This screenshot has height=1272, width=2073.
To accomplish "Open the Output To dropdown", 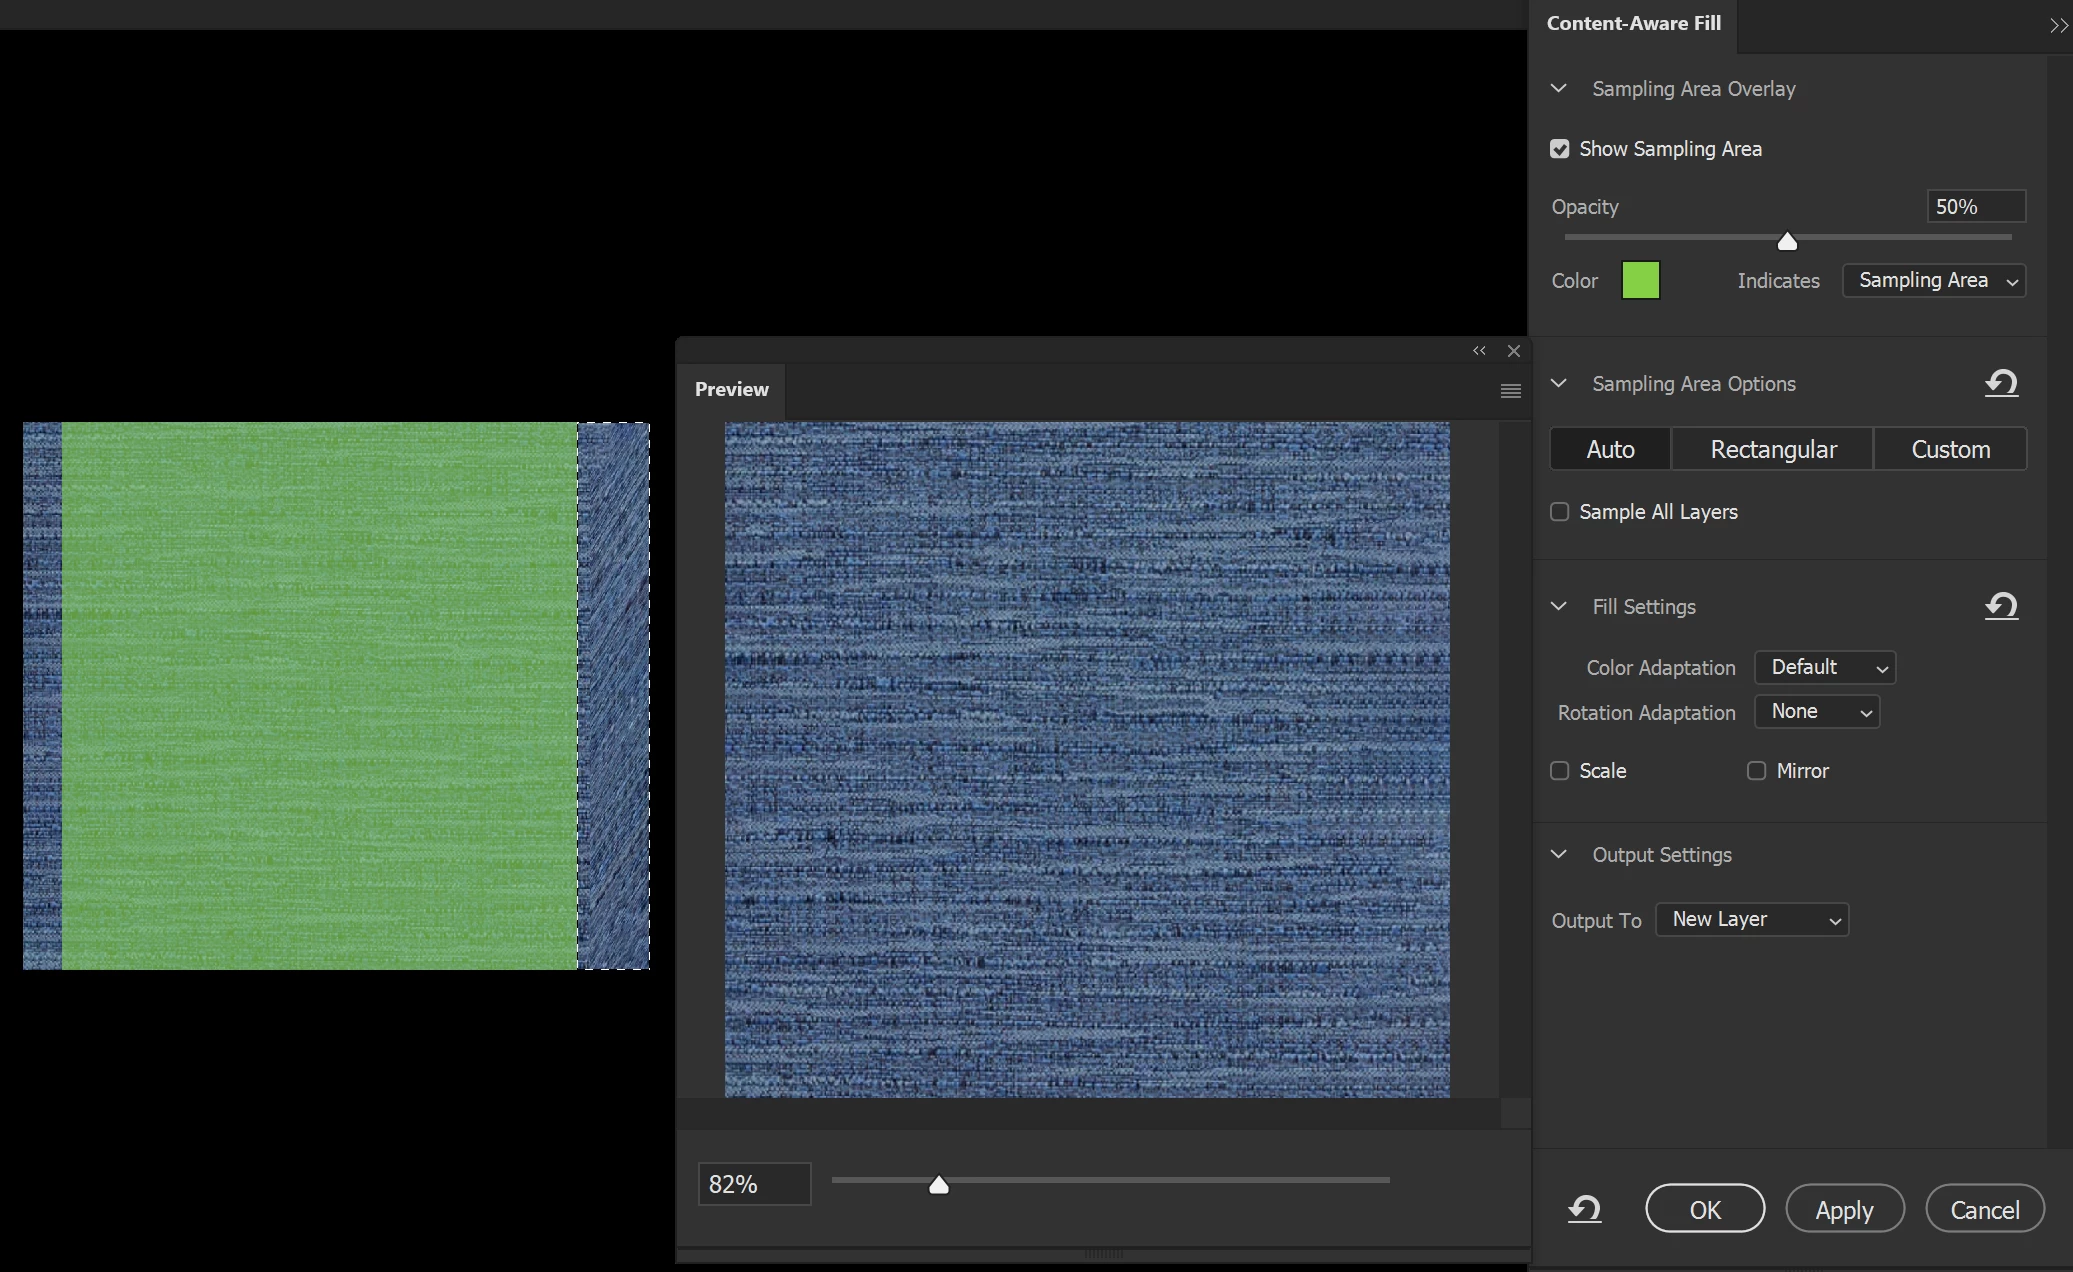I will tap(1752, 920).
